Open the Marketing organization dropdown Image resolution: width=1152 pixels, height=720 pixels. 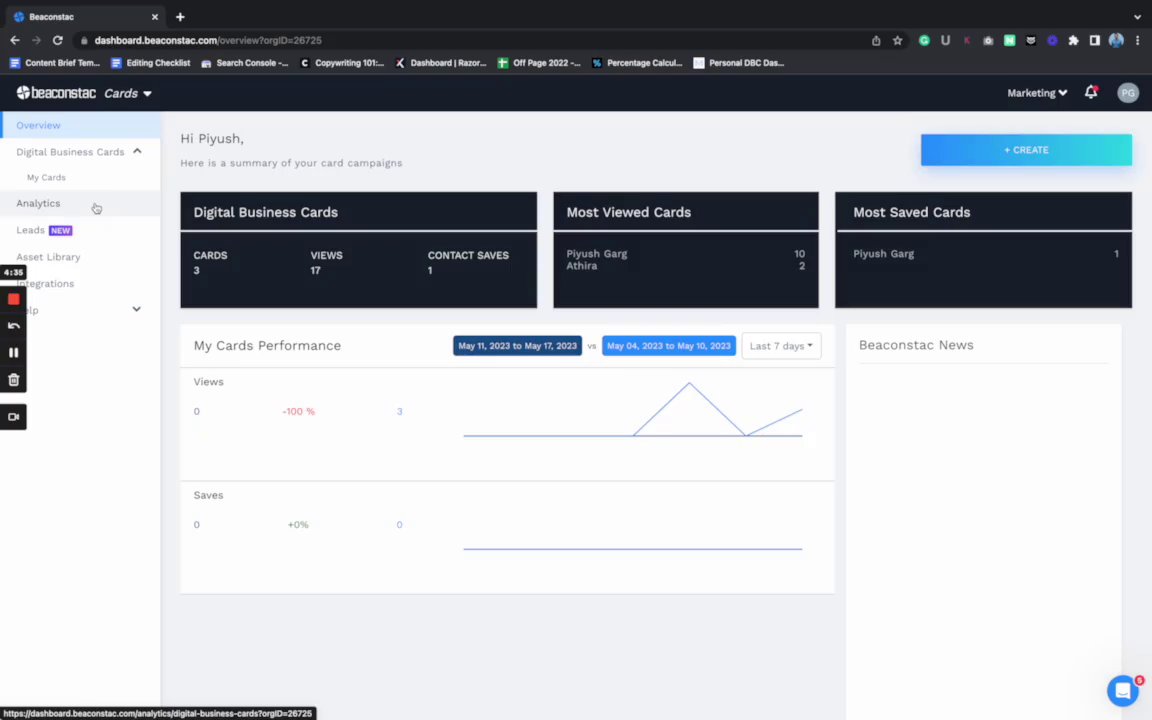[1037, 93]
